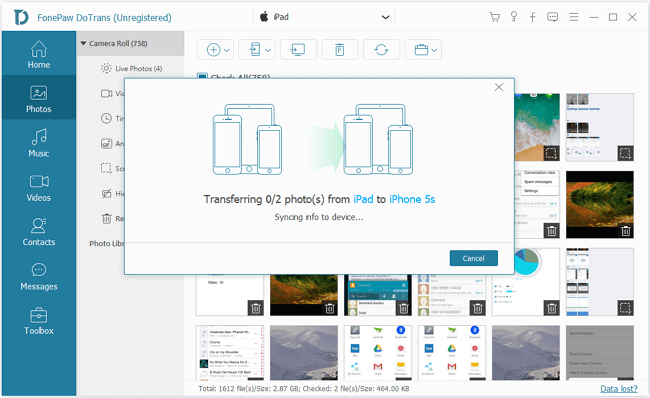Open the Messages section
This screenshot has width=650, height=398.
pos(39,276)
